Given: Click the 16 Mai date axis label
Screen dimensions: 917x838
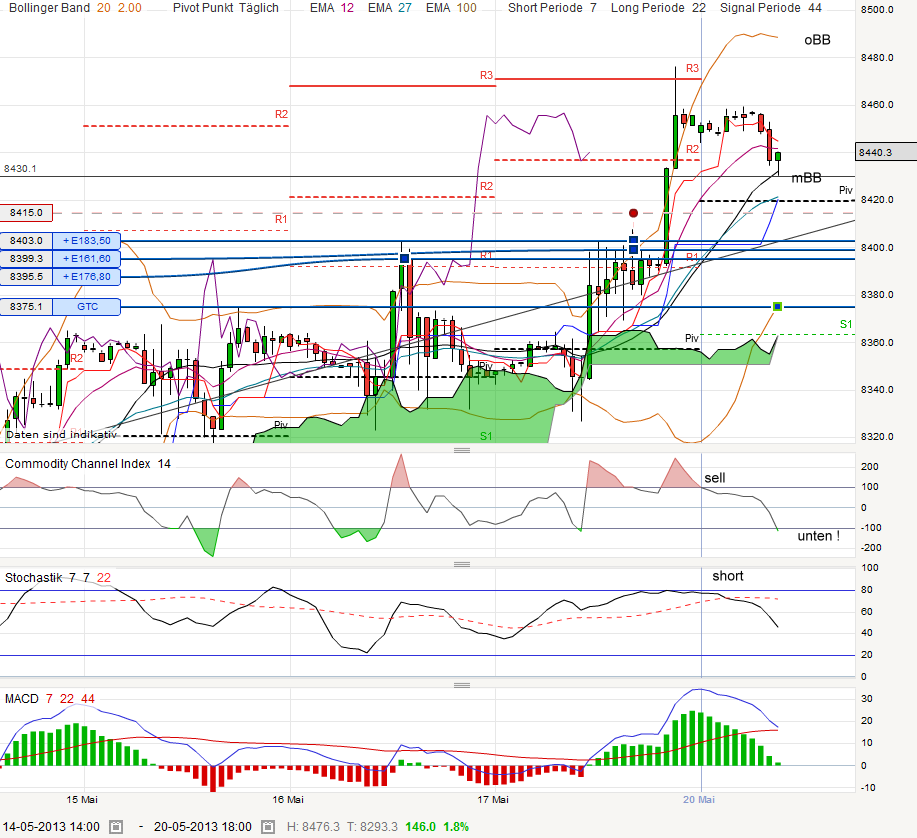Looking at the screenshot, I should 288,799.
